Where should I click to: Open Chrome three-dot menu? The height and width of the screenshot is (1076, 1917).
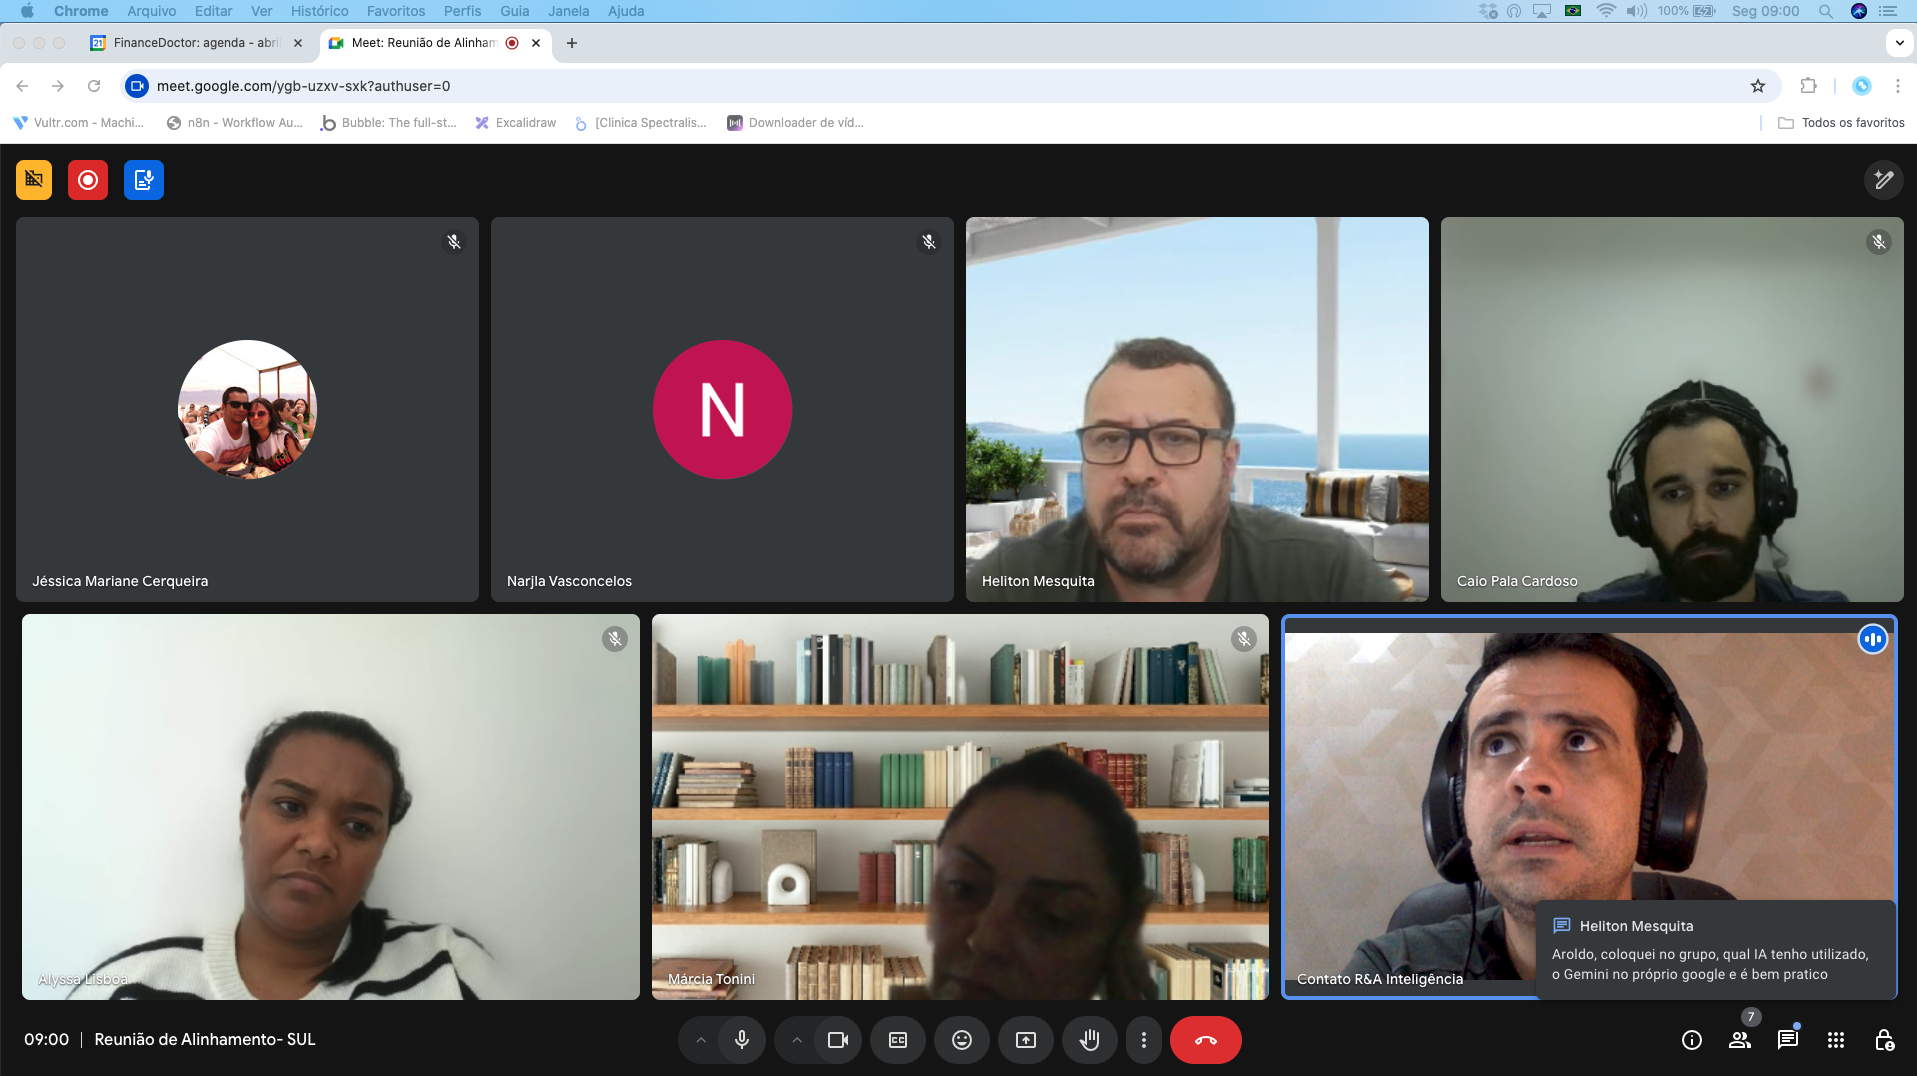click(1897, 86)
